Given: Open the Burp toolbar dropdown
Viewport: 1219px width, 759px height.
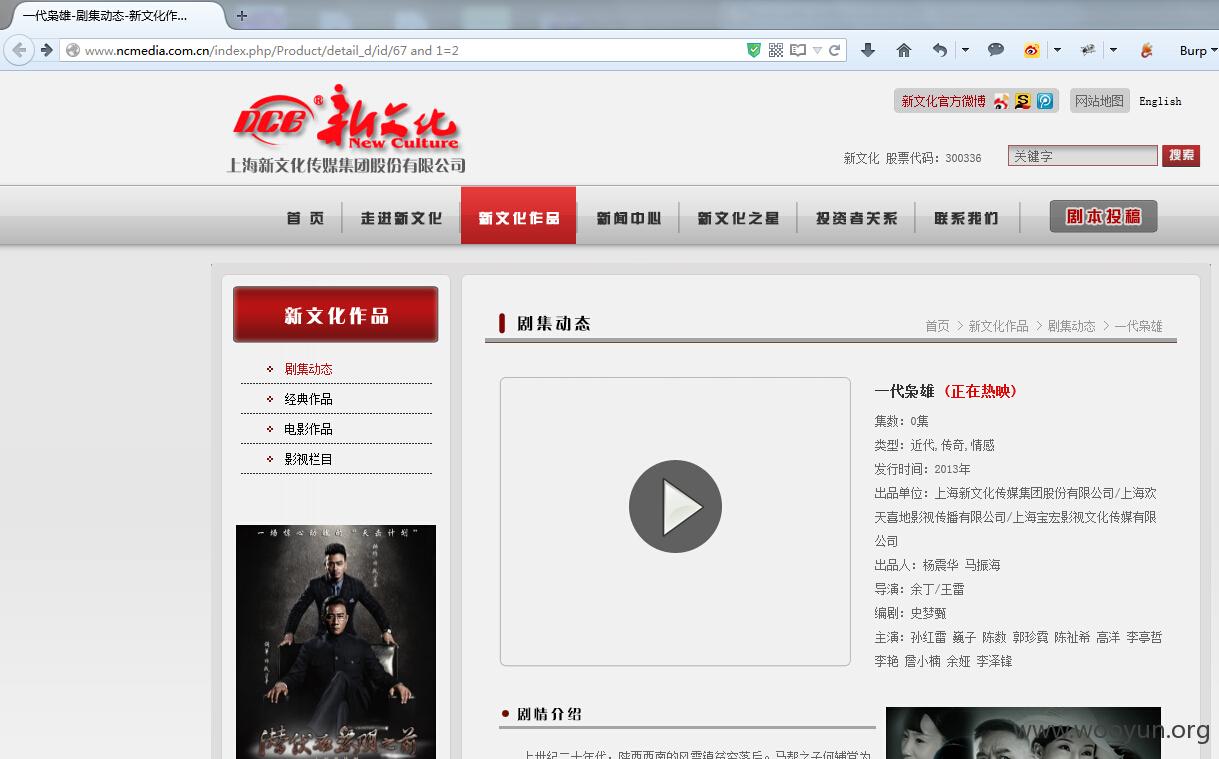Looking at the screenshot, I should tap(1198, 50).
